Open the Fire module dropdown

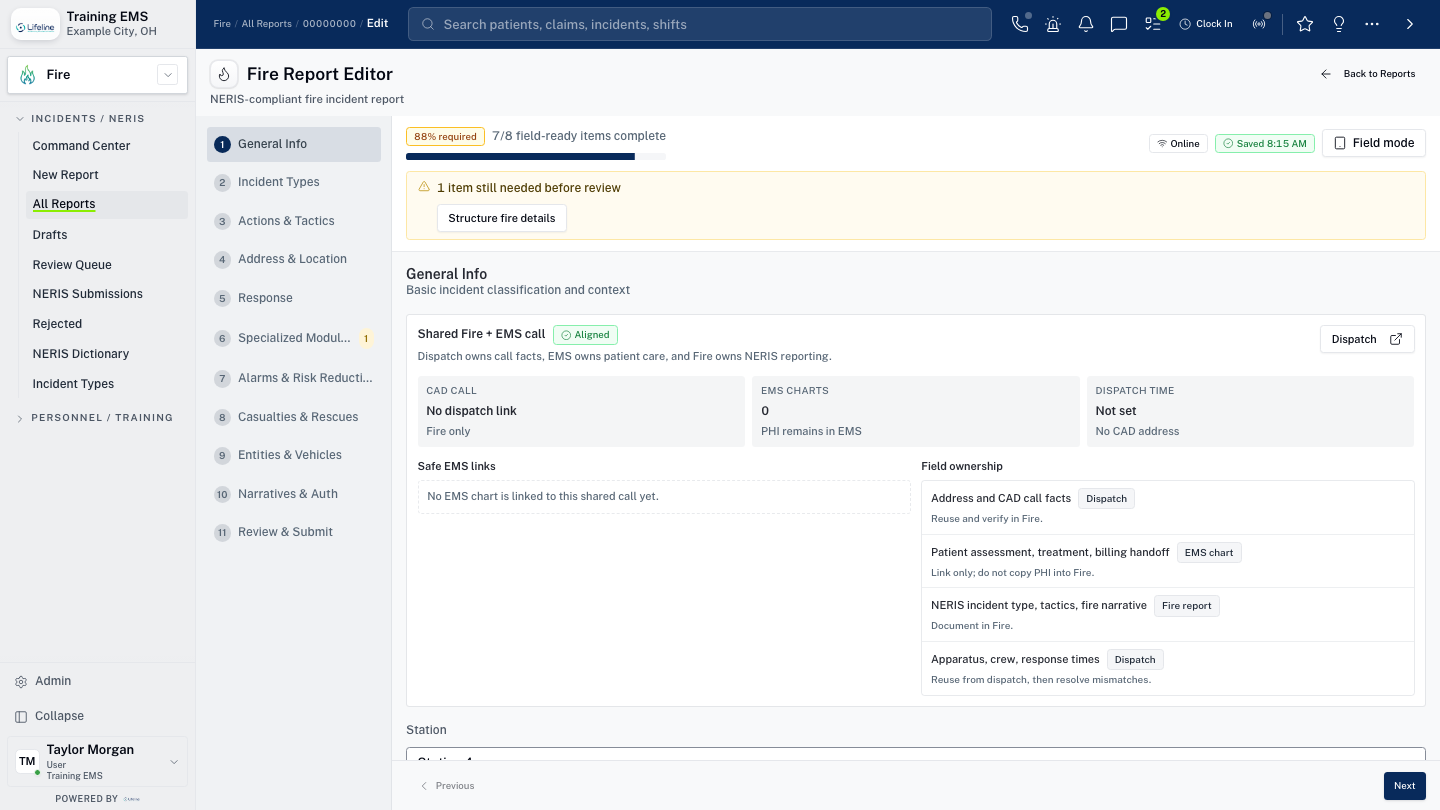click(x=97, y=75)
